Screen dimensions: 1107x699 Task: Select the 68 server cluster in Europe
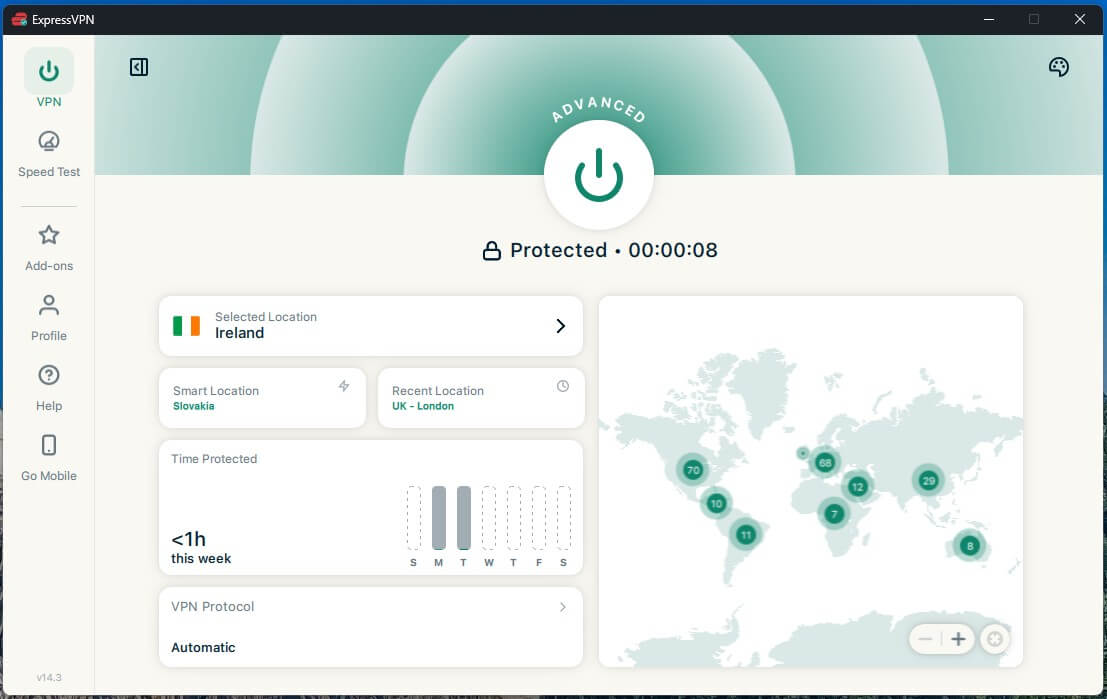(x=825, y=462)
